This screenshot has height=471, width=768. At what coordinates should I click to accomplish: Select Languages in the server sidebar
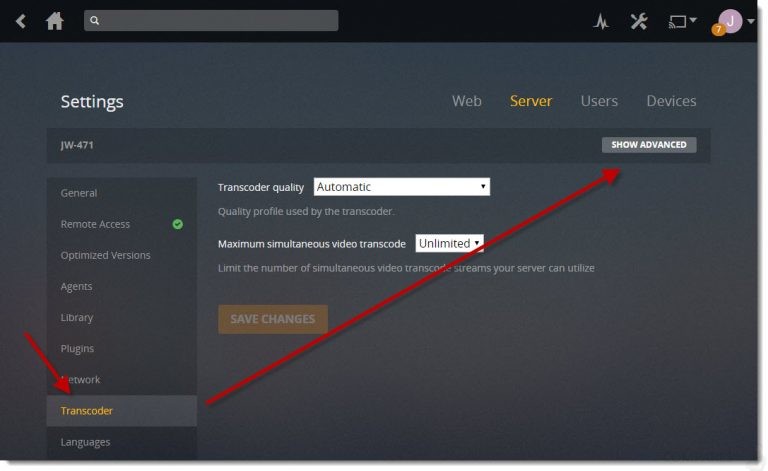tap(85, 442)
